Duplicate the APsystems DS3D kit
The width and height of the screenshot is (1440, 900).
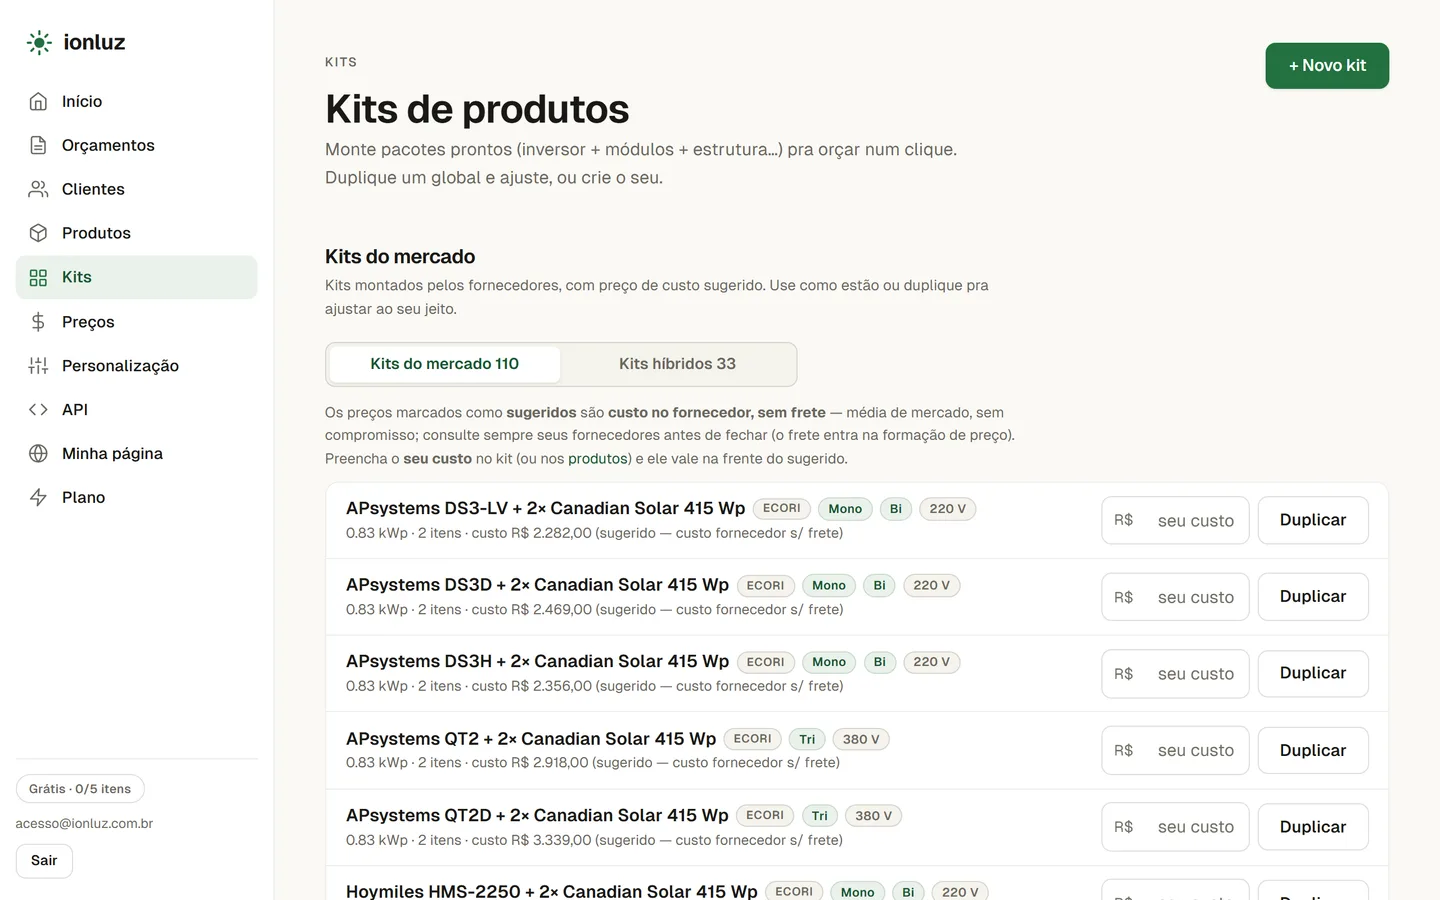1313,597
